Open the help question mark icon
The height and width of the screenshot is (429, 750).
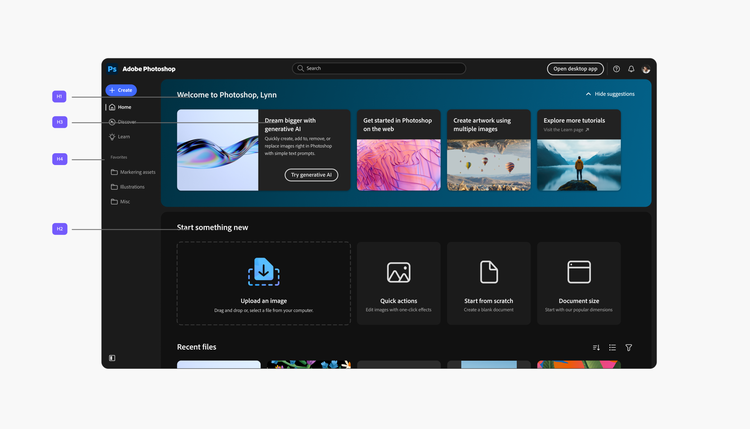tap(617, 69)
